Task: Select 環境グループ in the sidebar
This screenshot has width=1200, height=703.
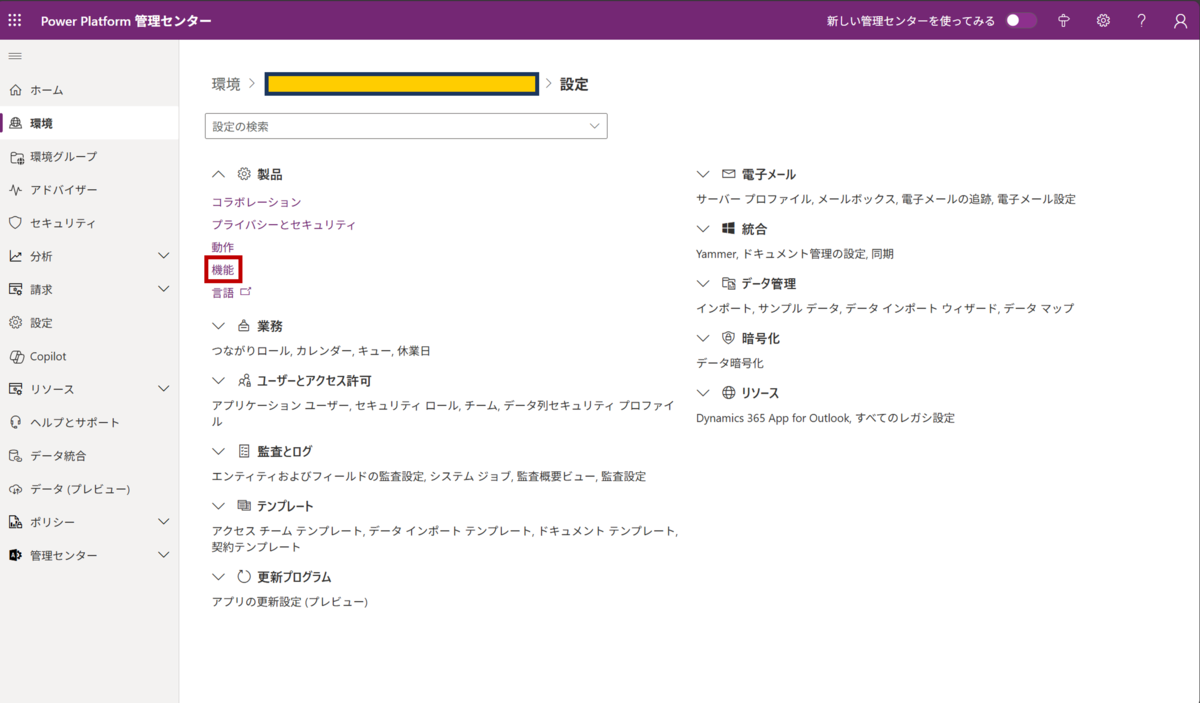Action: pos(63,157)
